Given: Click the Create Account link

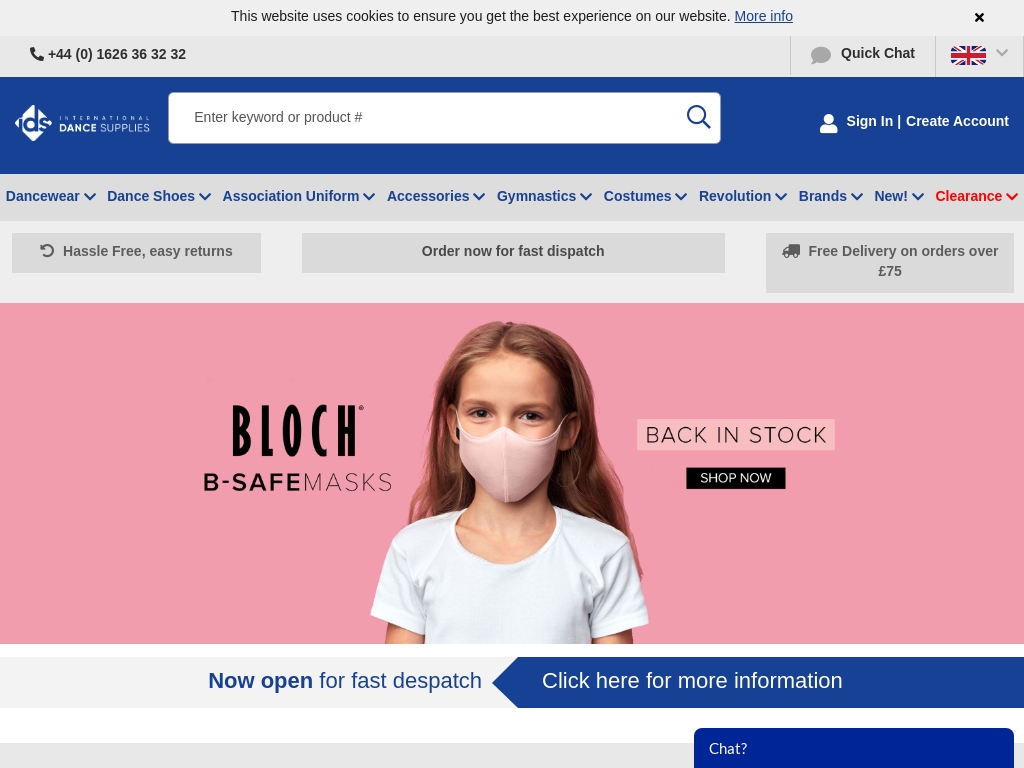Looking at the screenshot, I should 957,121.
